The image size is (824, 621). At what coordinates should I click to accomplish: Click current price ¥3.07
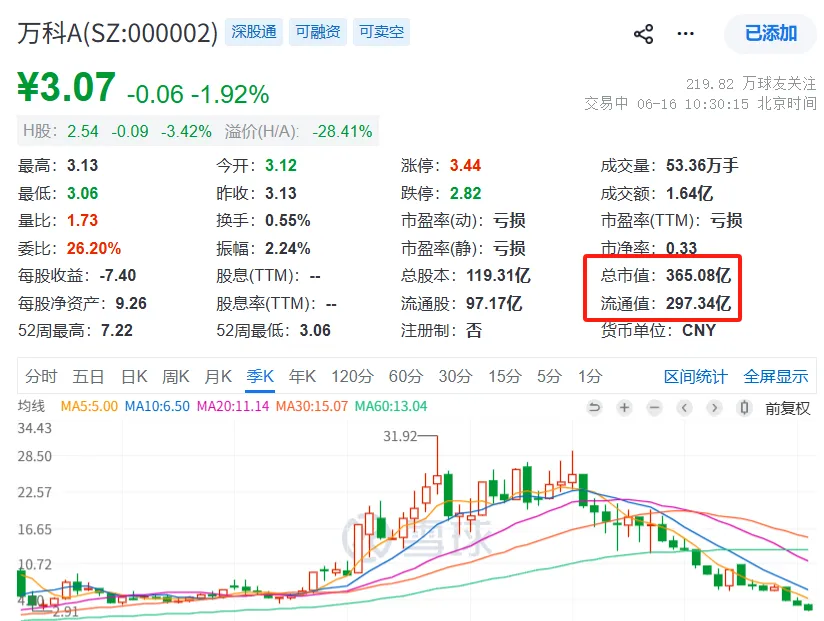pyautogui.click(x=66, y=87)
